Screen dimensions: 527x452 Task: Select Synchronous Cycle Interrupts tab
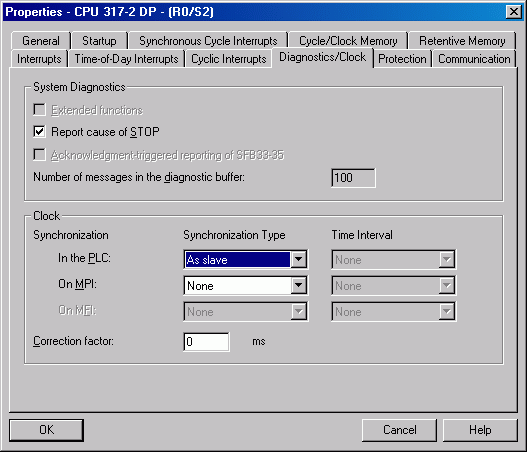pyautogui.click(x=208, y=41)
